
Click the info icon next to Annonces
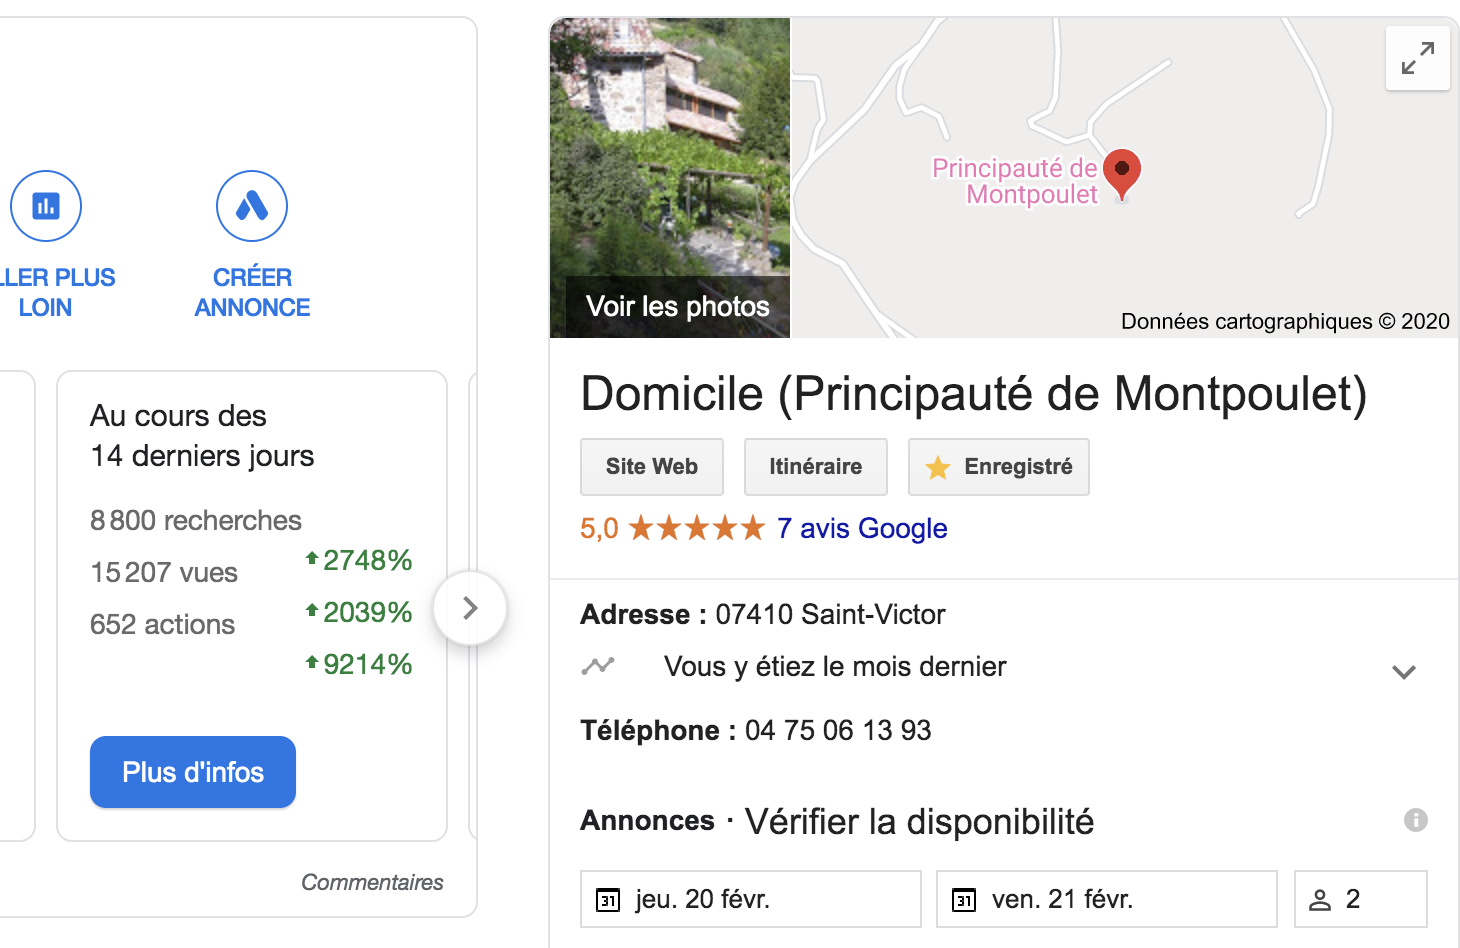tap(1416, 820)
